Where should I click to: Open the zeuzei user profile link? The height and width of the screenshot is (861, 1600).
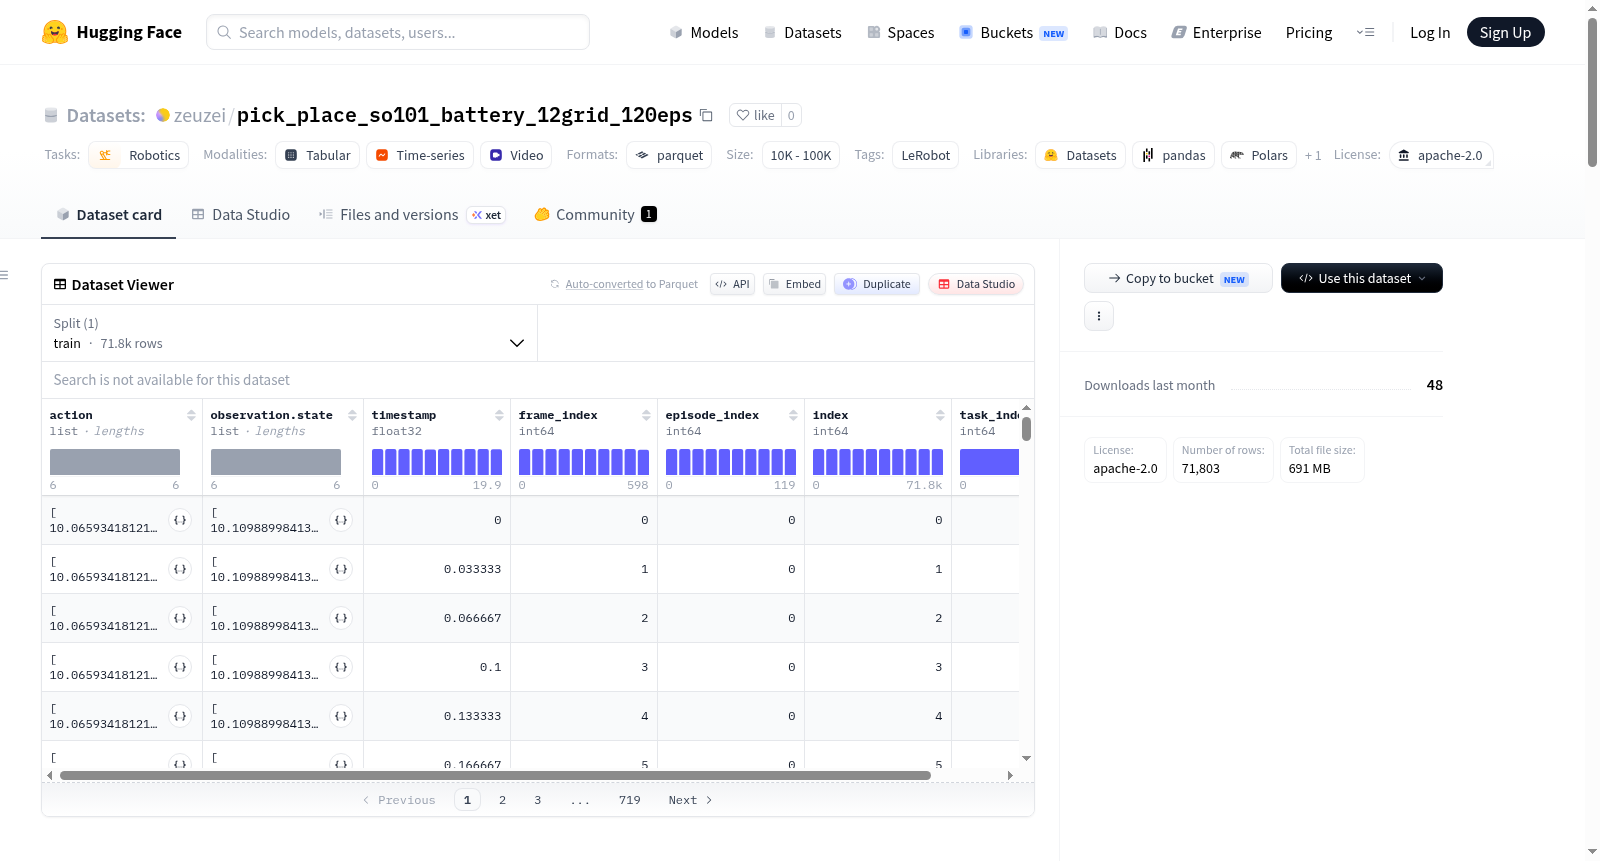click(x=199, y=115)
